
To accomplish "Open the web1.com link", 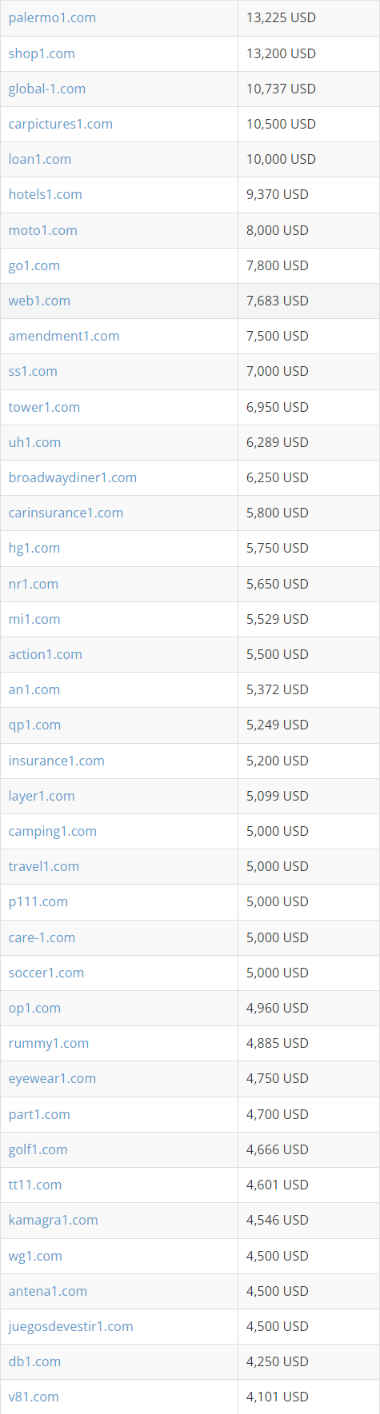I will click(x=39, y=300).
